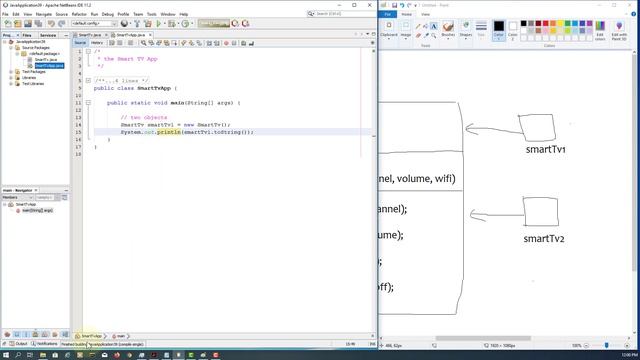
Task: Click the NetBeans Redo icon
Action: (61, 24)
